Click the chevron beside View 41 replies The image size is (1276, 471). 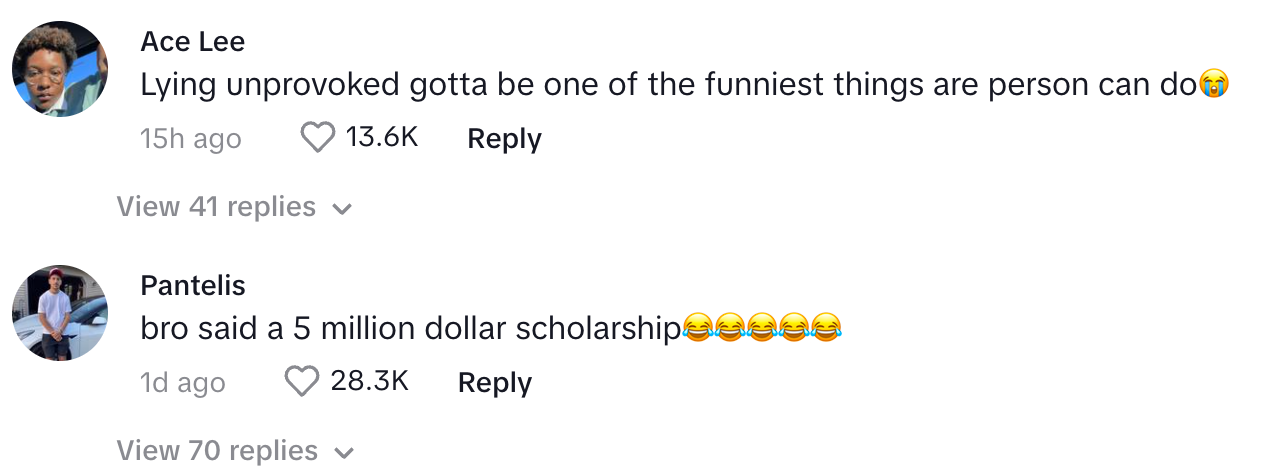point(343,210)
